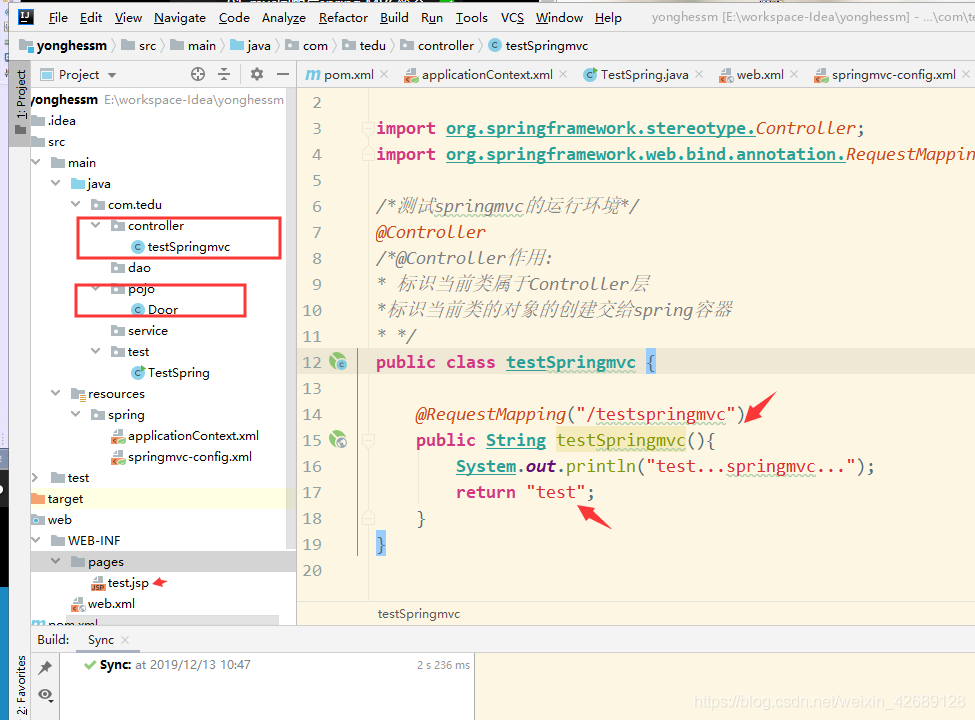This screenshot has height=720, width=975.
Task: Open the VCS menu
Action: click(x=512, y=17)
